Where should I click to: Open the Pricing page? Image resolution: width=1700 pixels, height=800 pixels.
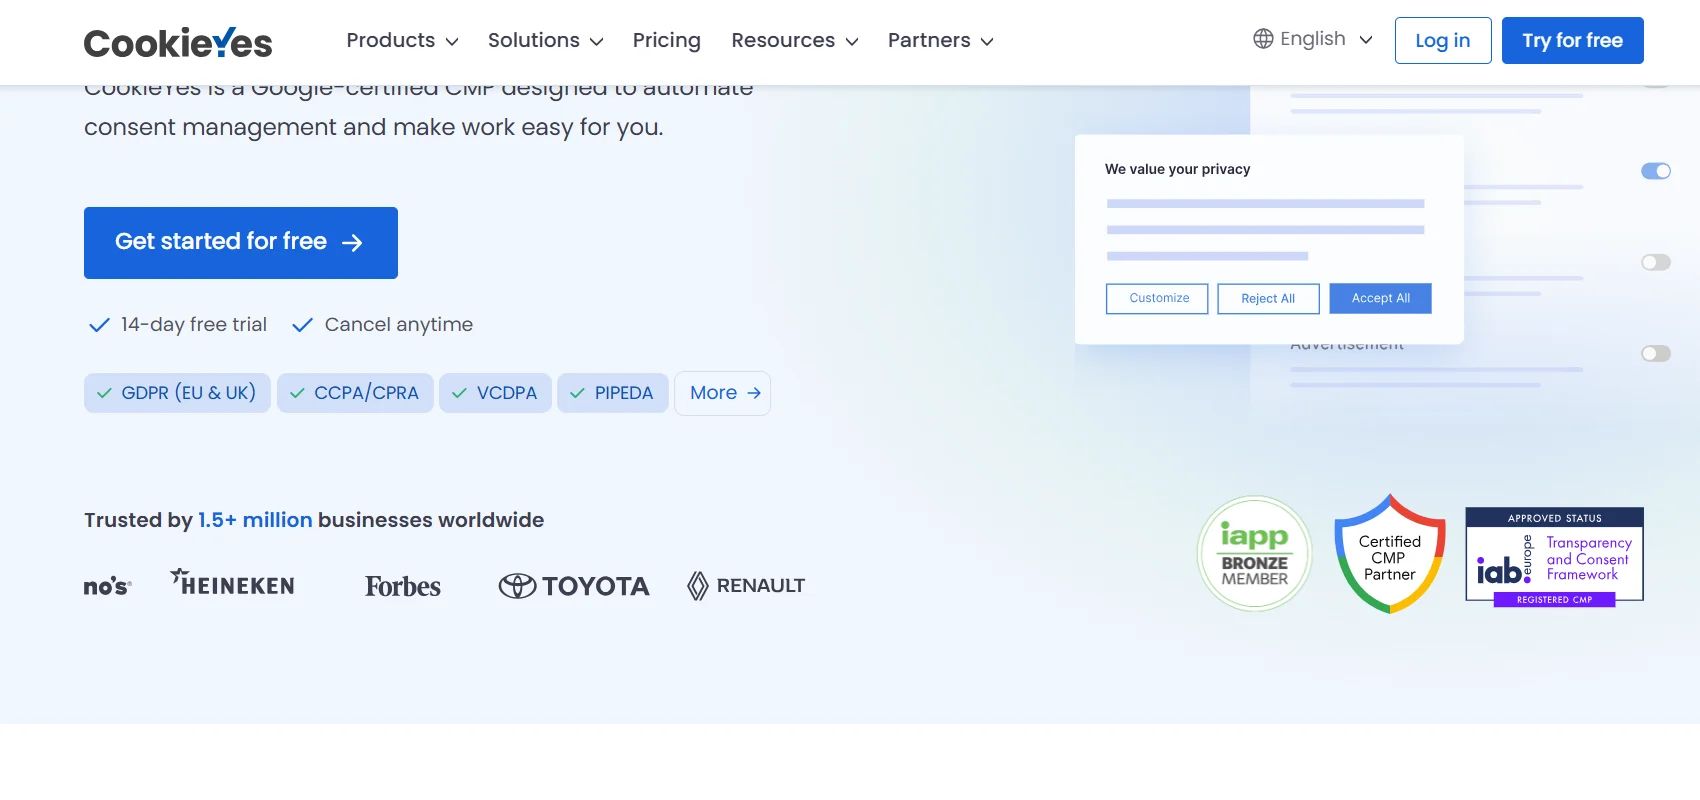pos(667,41)
